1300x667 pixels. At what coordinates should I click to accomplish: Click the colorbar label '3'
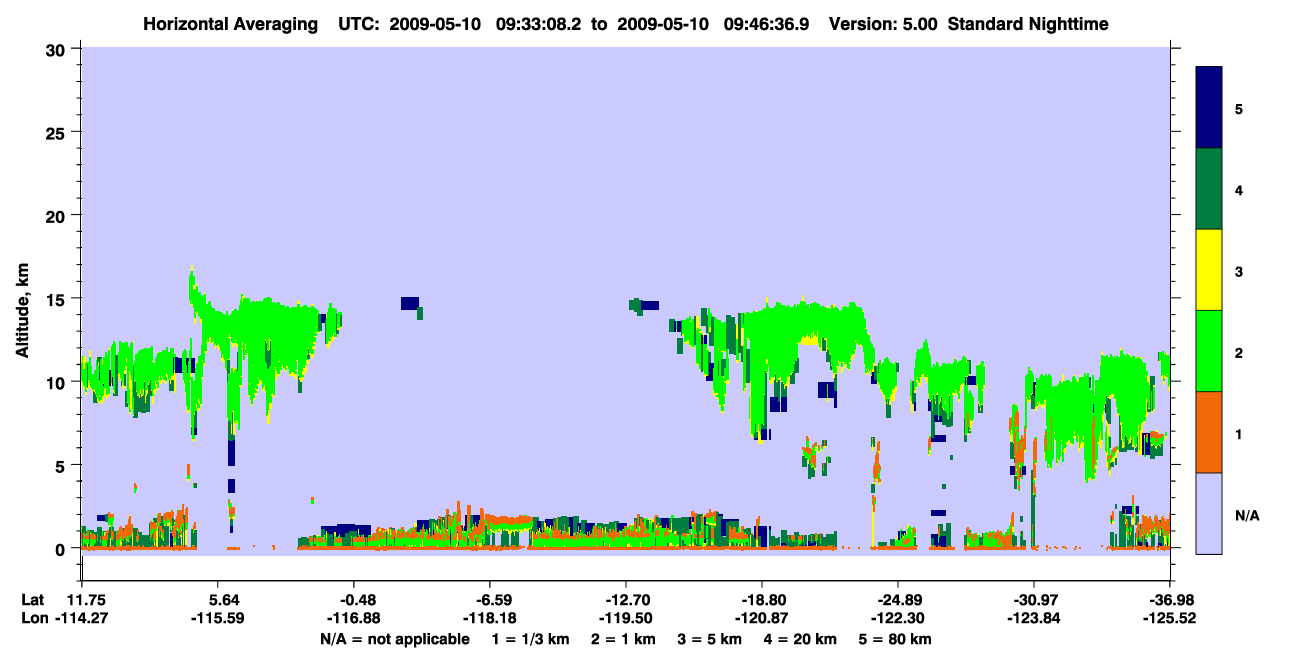[x=1239, y=271]
